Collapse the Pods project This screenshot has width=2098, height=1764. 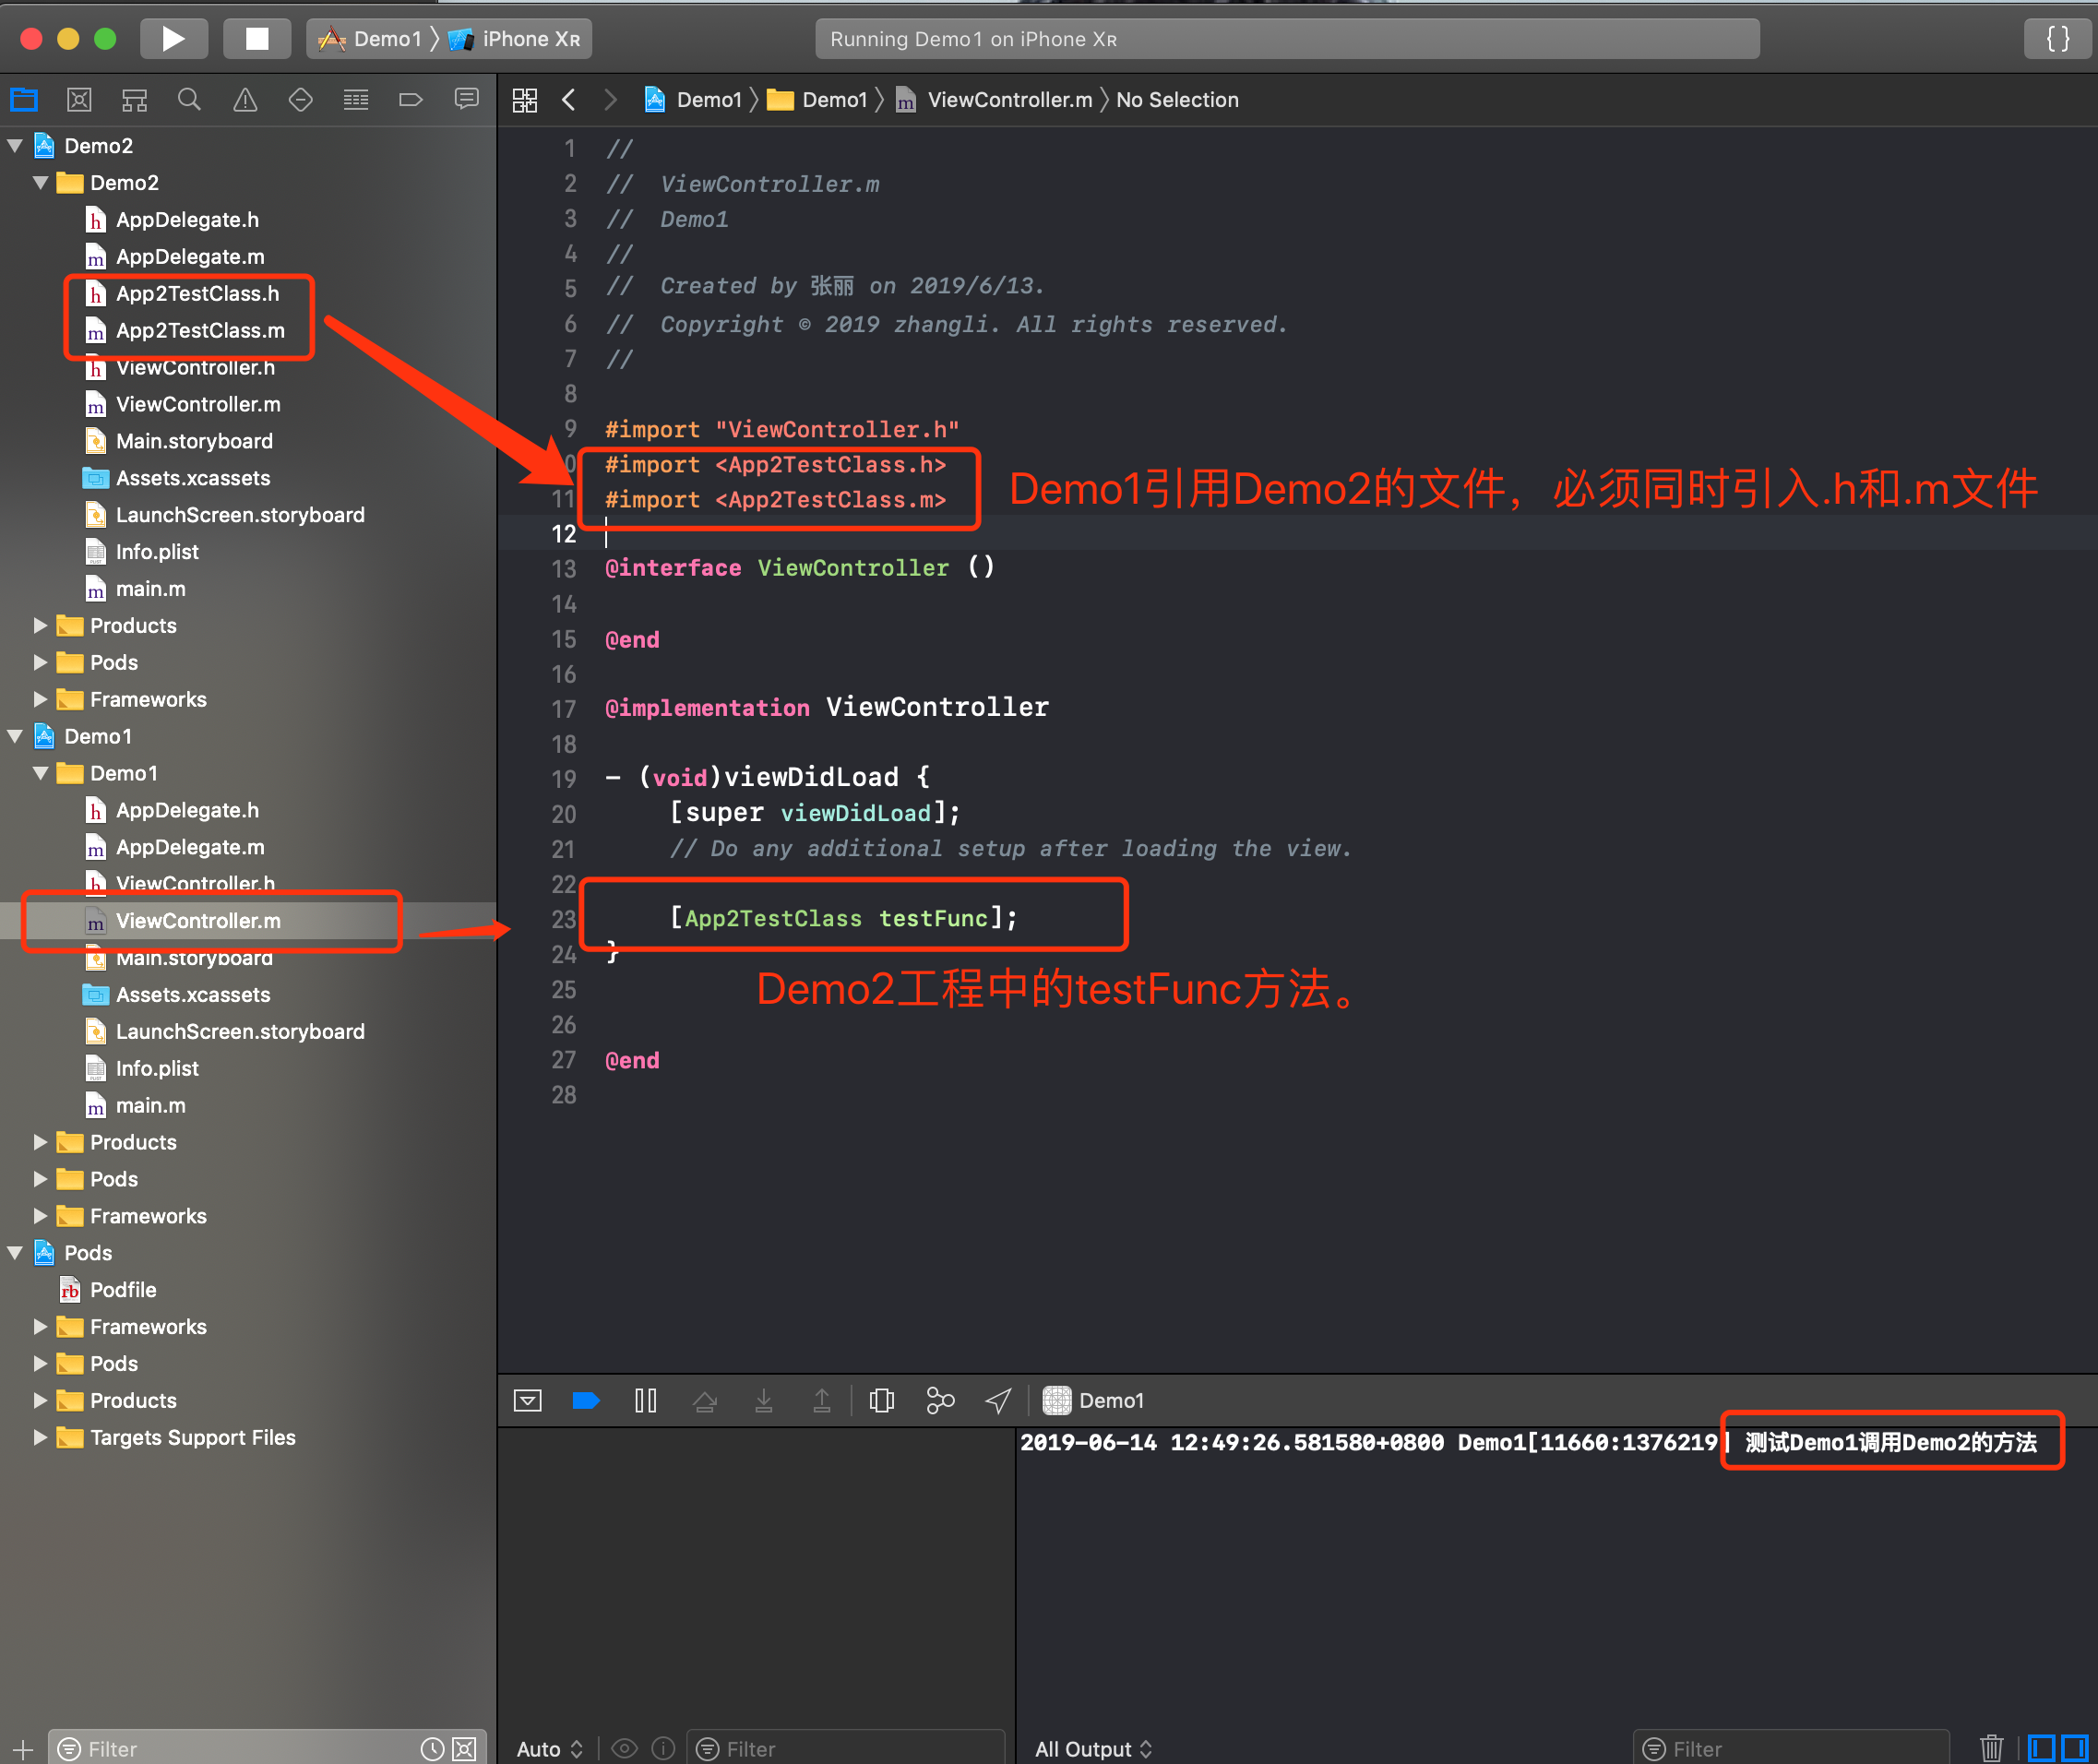pos(15,1253)
